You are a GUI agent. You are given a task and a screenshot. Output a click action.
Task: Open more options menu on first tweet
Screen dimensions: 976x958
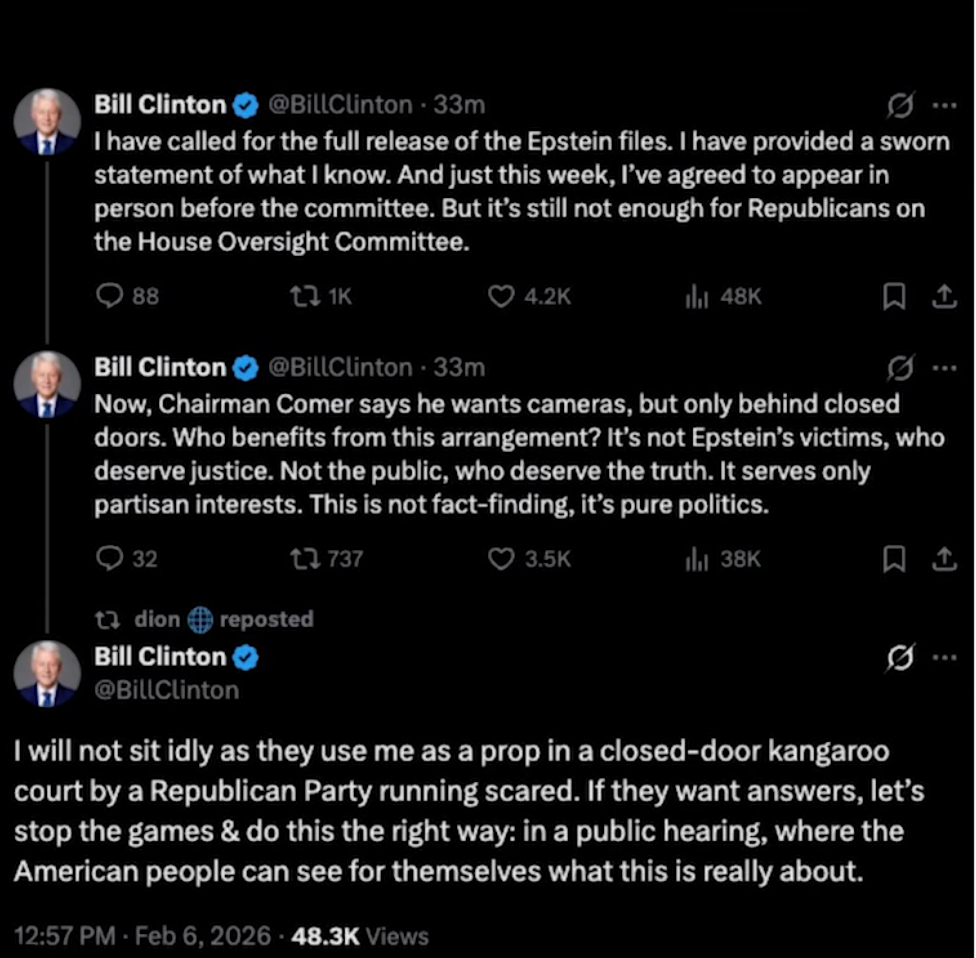943,105
